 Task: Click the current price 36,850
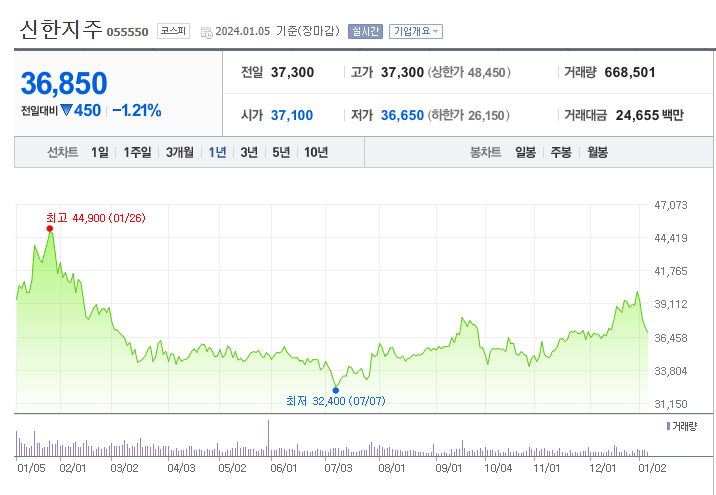click(x=64, y=84)
